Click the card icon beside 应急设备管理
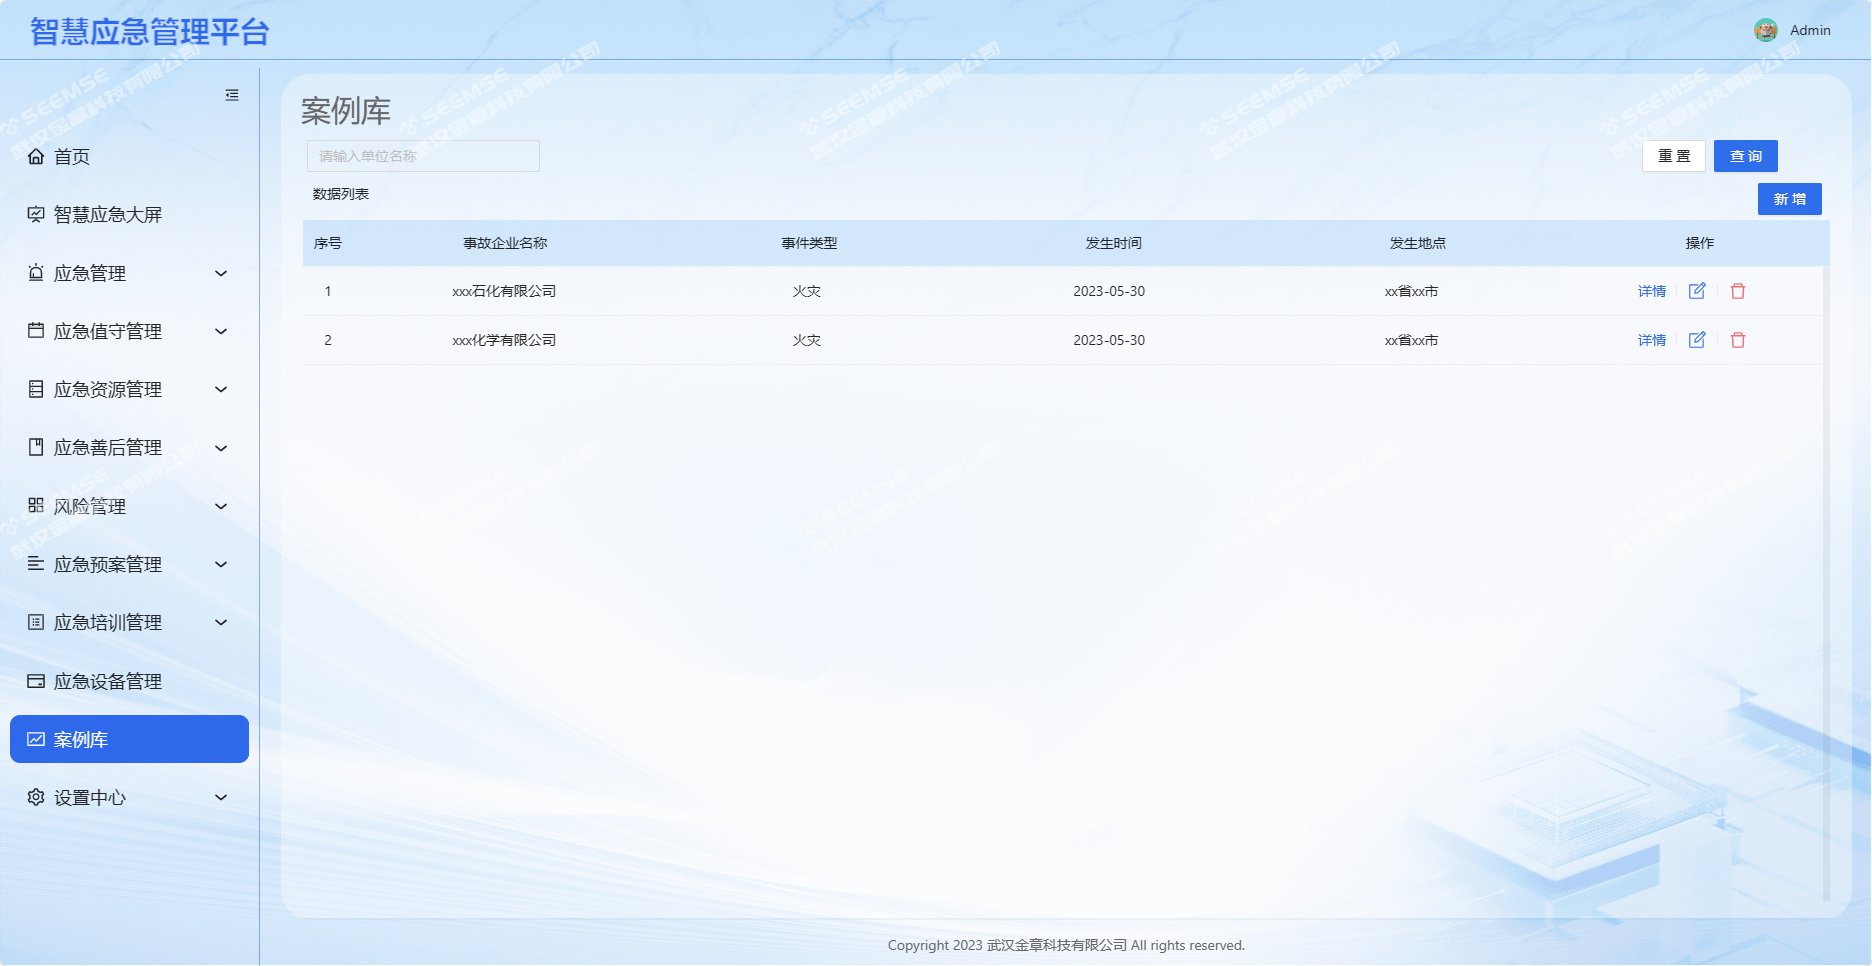This screenshot has height=966, width=1872. [36, 681]
